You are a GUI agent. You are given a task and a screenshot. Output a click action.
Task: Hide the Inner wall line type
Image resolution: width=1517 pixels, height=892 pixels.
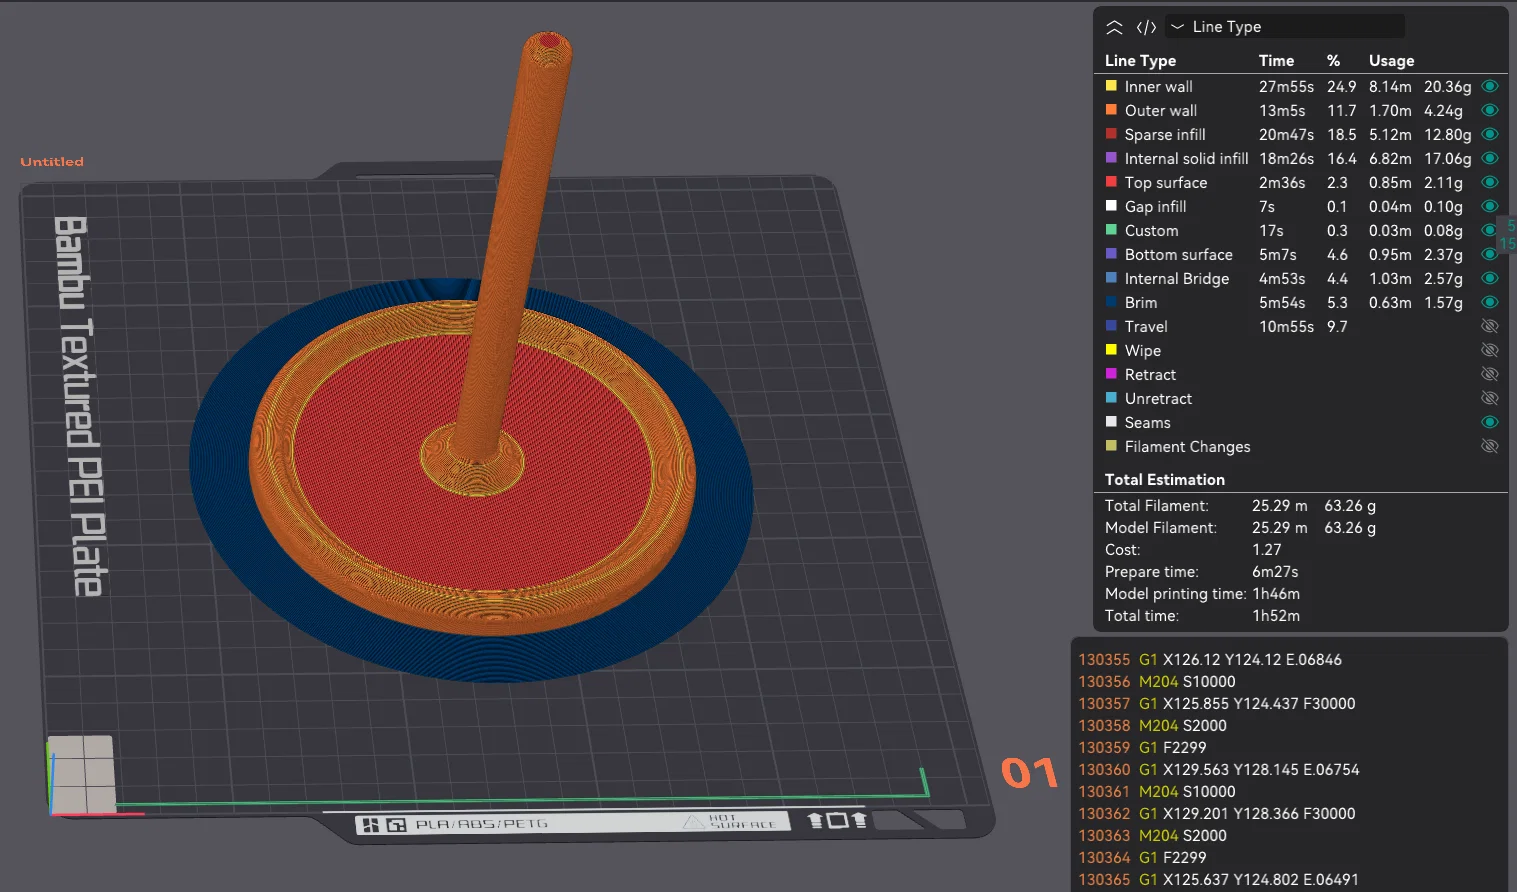coord(1489,87)
